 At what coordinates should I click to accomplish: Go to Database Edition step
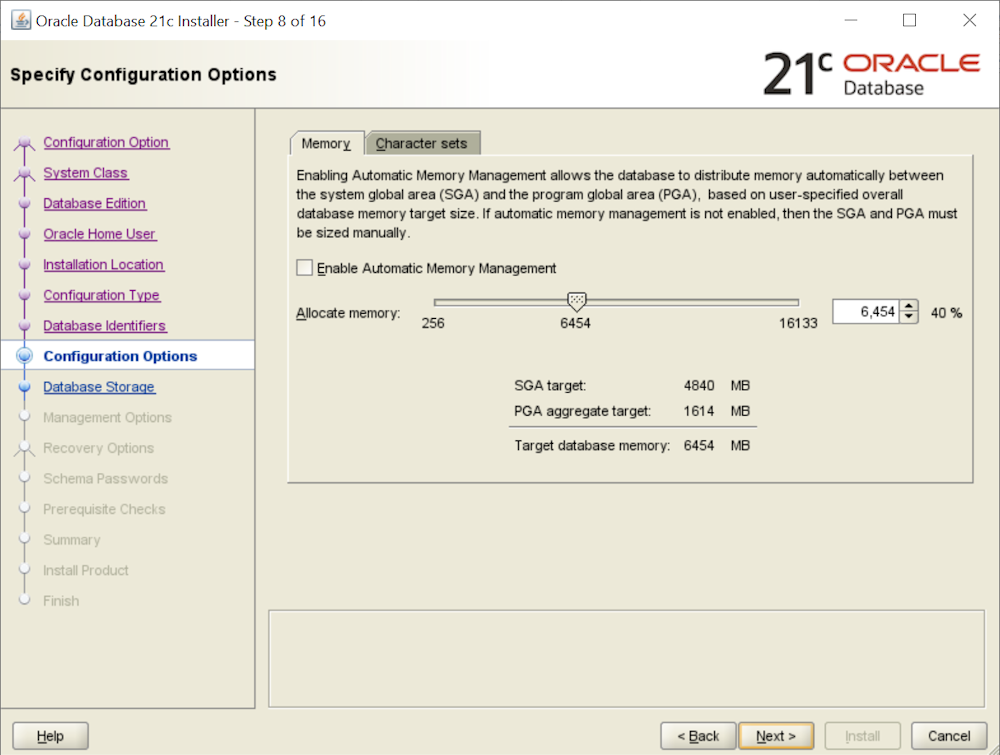95,203
